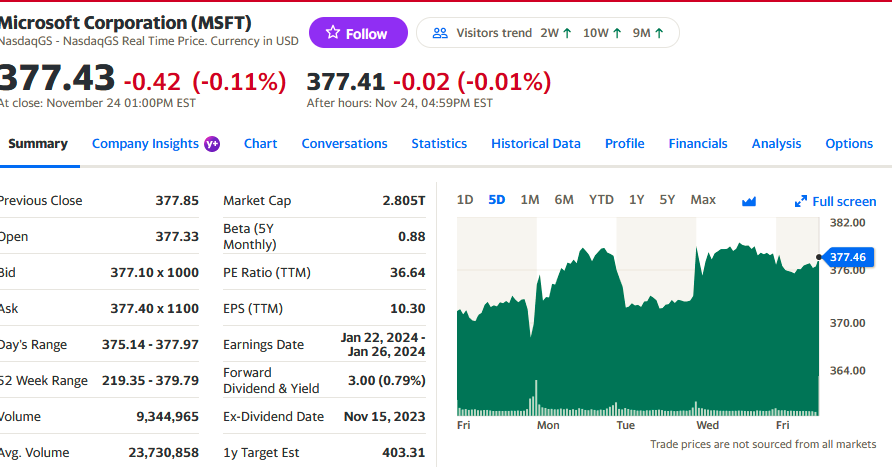892x467 pixels.
Task: Click the Full screen link
Action: click(x=844, y=201)
